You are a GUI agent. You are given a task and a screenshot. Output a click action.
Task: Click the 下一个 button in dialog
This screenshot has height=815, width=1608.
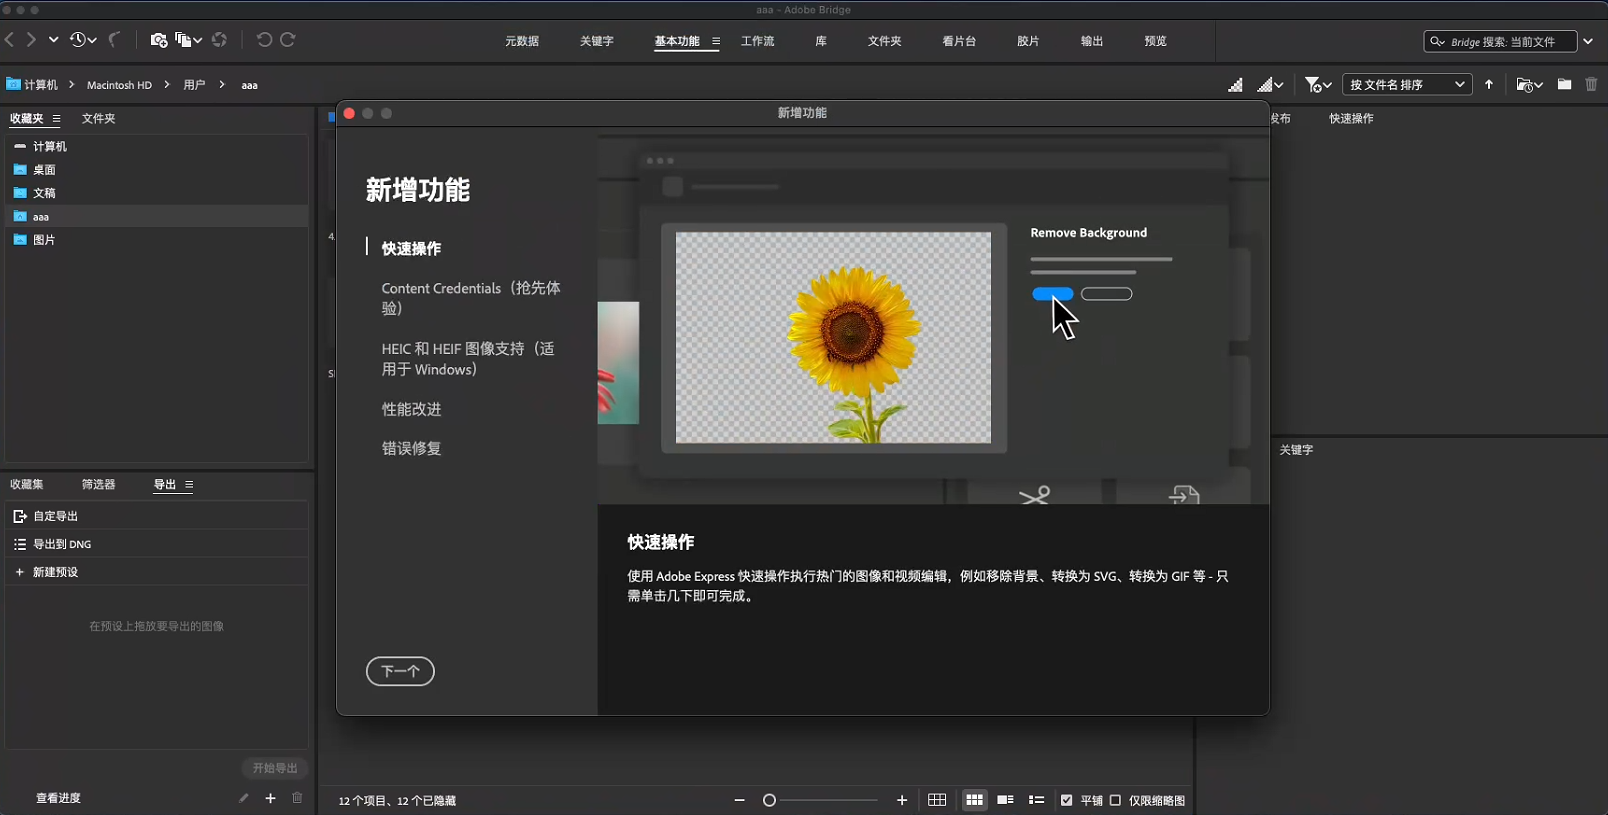tap(400, 671)
